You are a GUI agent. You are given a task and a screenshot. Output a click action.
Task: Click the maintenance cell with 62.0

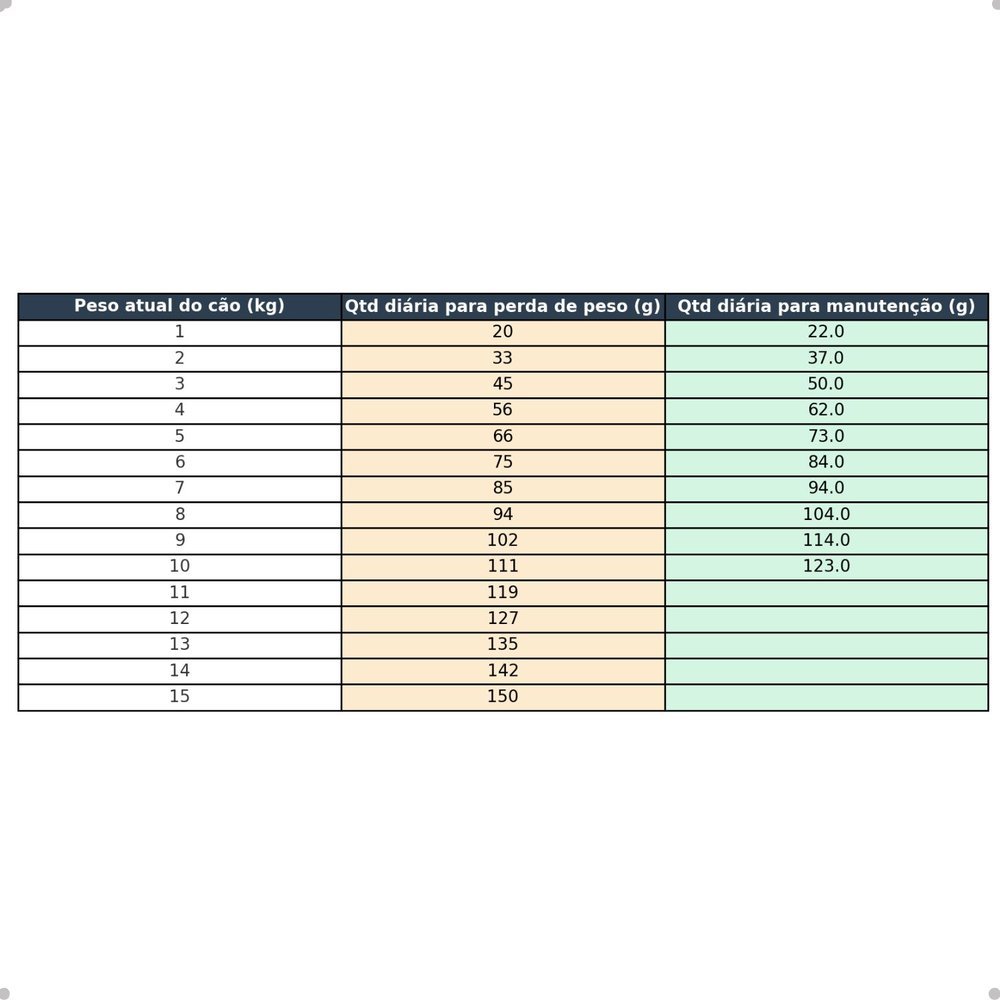(x=826, y=410)
